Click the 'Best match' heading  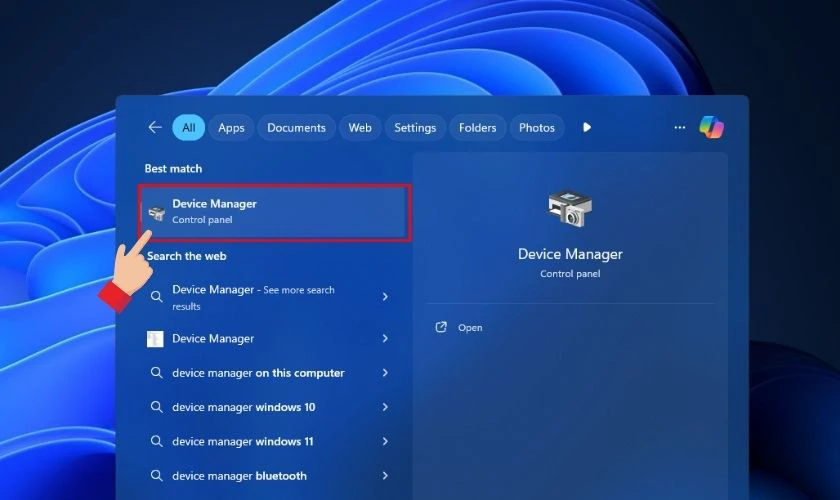click(x=173, y=168)
